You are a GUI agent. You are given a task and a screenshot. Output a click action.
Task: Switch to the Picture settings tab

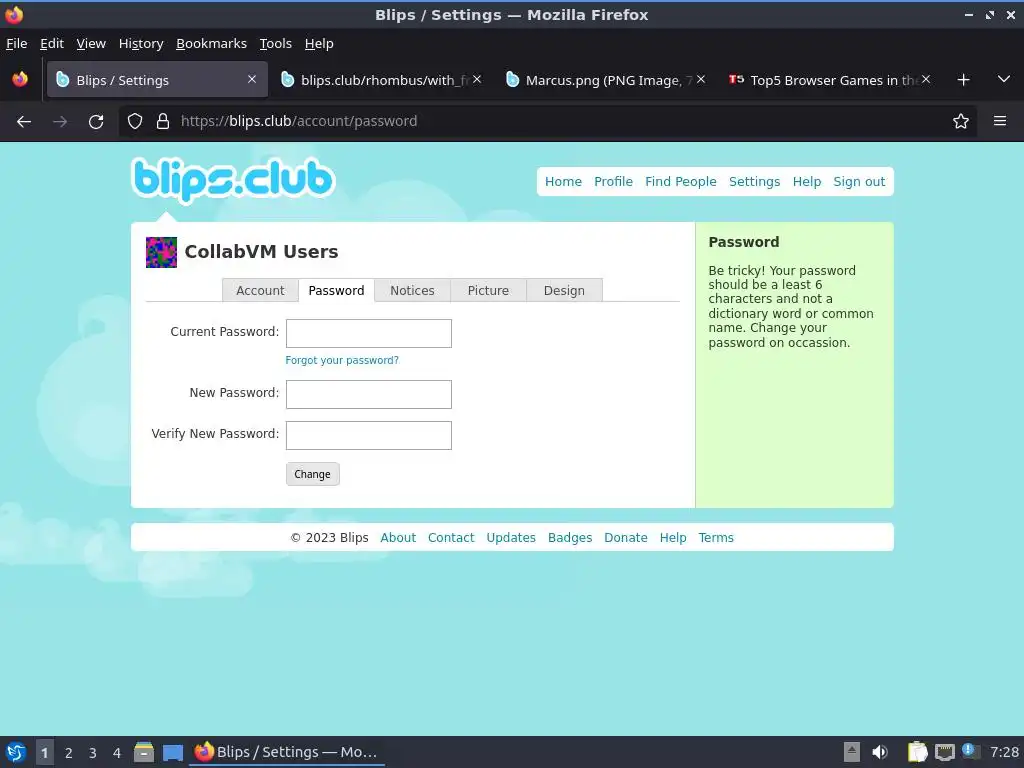click(488, 291)
